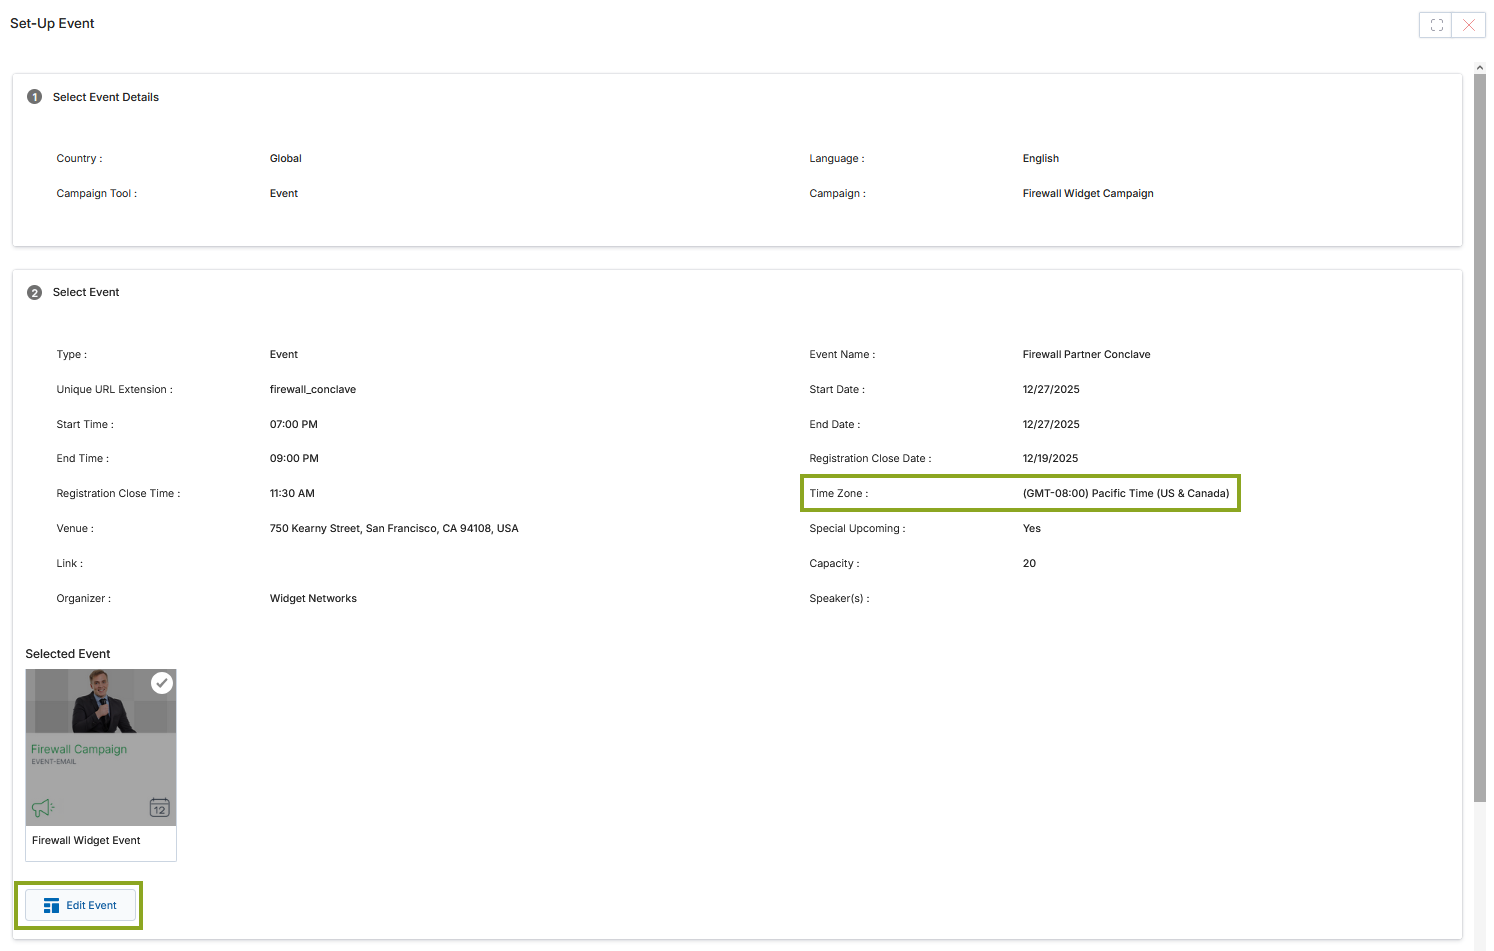1494x951 pixels.
Task: Click the Special Upcoming value 'Yes'
Action: point(1032,529)
